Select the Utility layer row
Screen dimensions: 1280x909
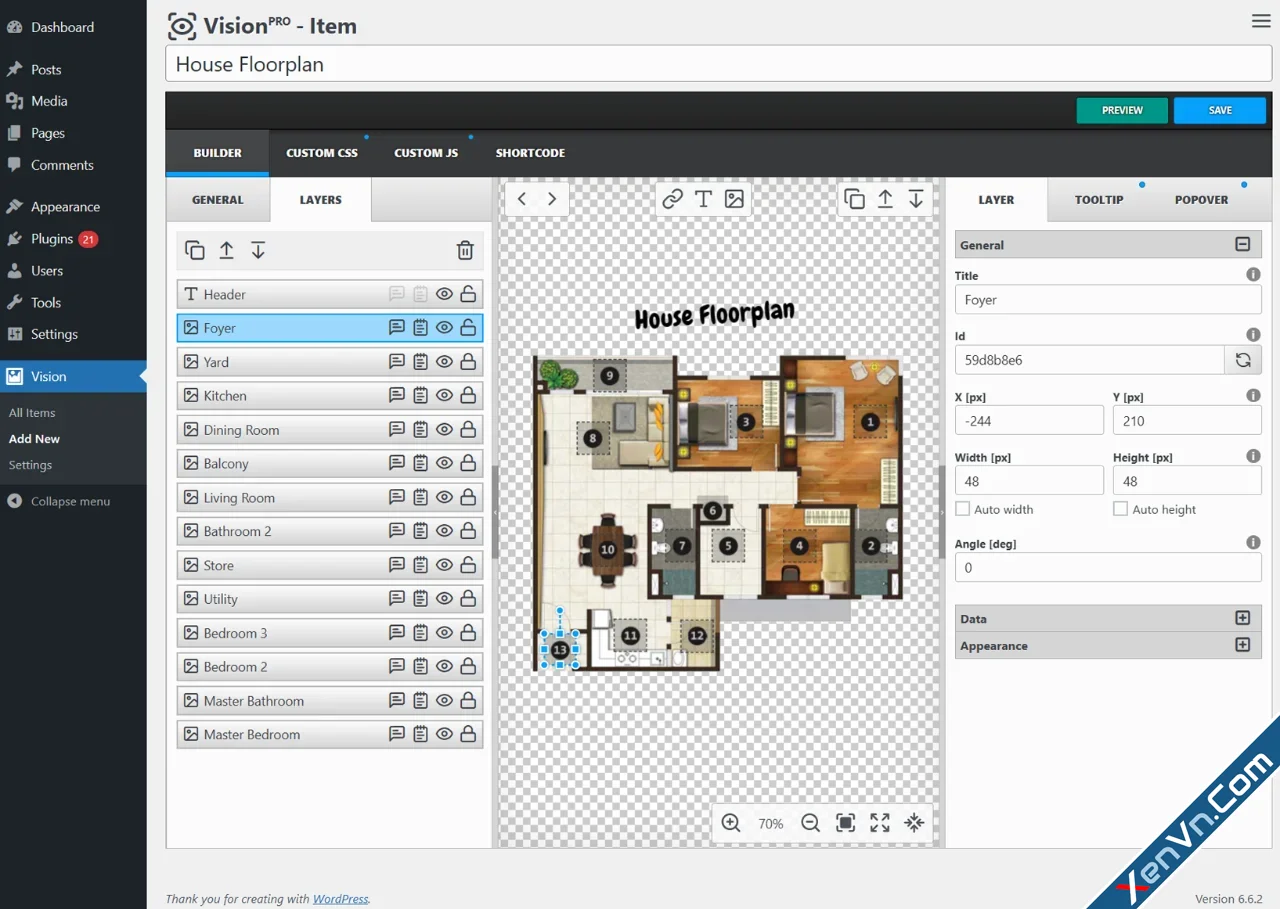330,599
